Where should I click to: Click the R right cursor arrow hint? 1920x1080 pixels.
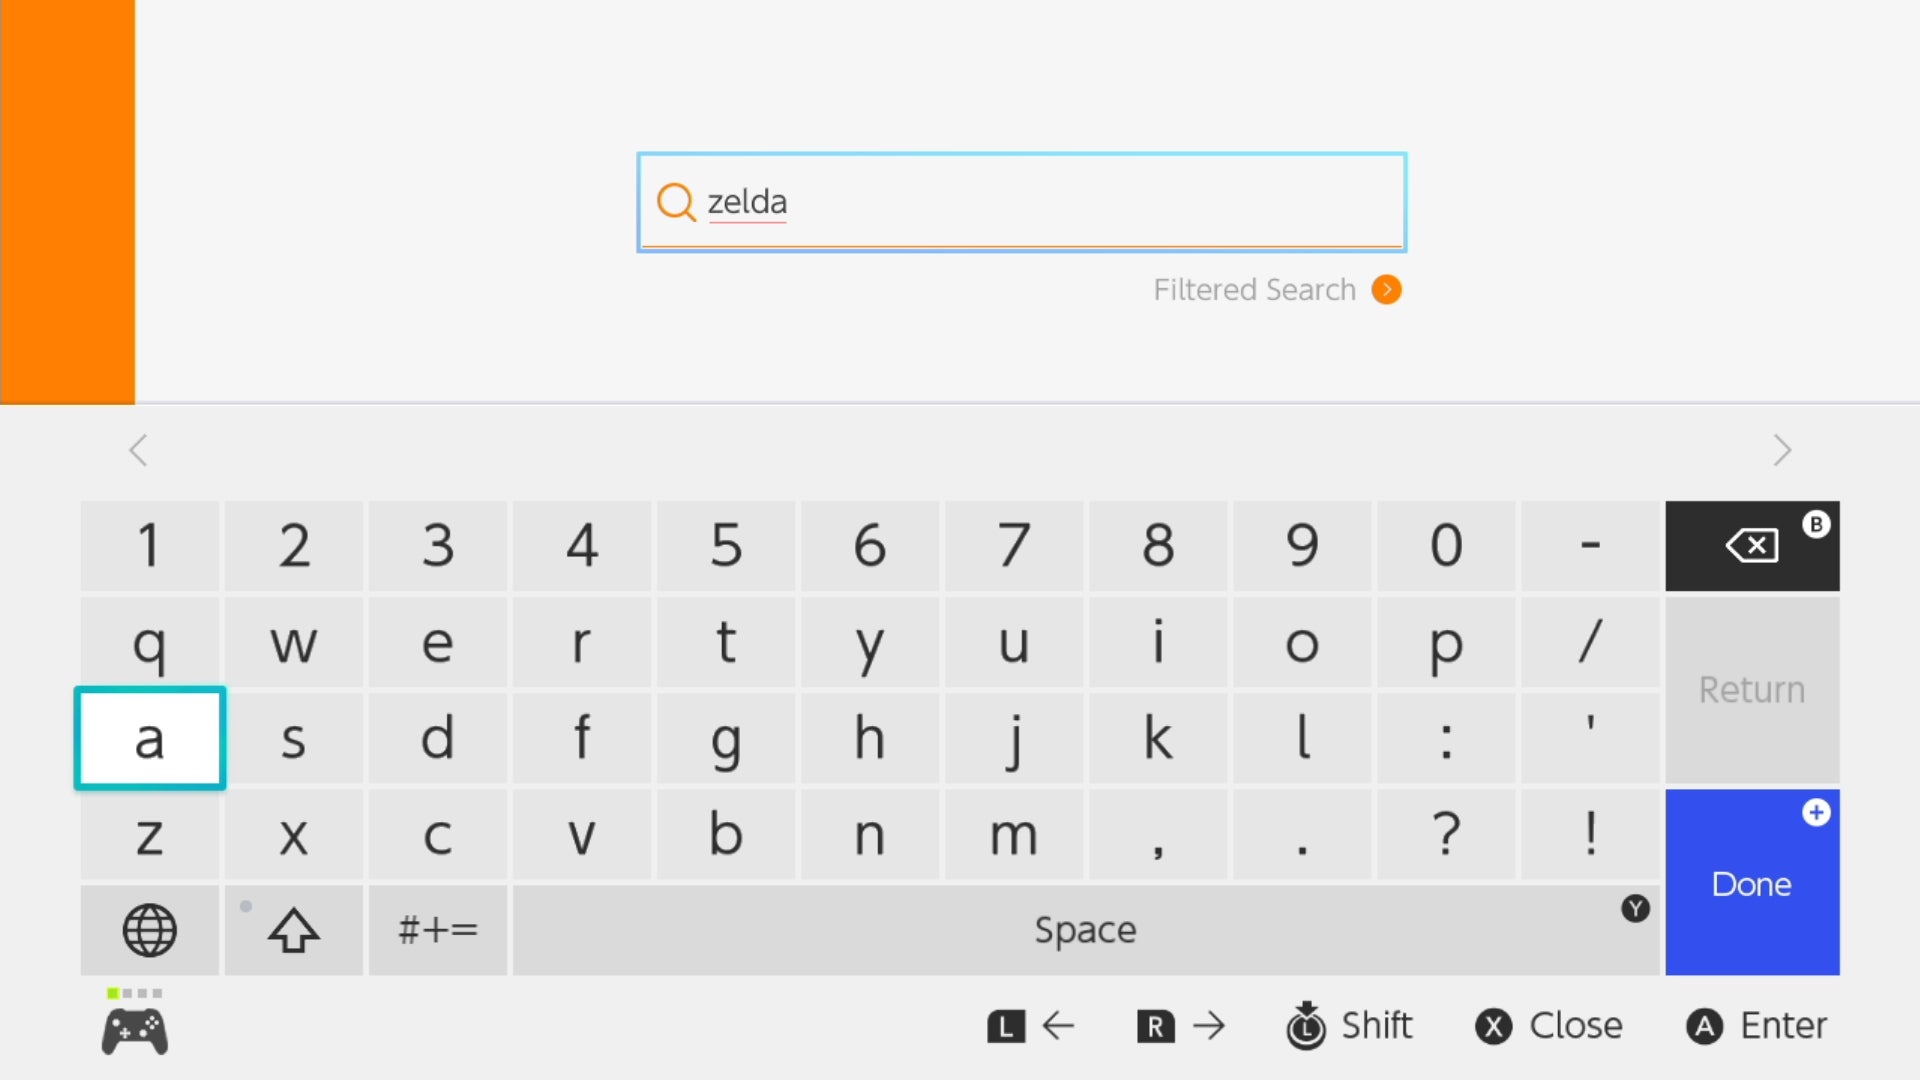1181,1026
